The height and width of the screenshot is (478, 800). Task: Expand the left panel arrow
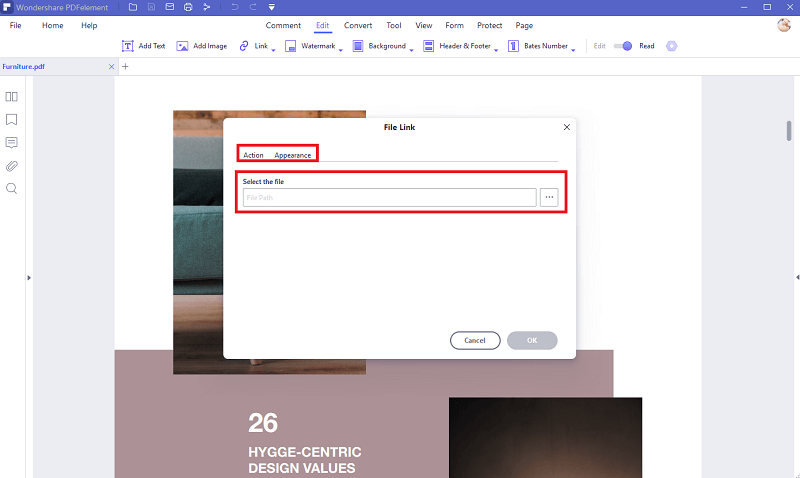(29, 278)
